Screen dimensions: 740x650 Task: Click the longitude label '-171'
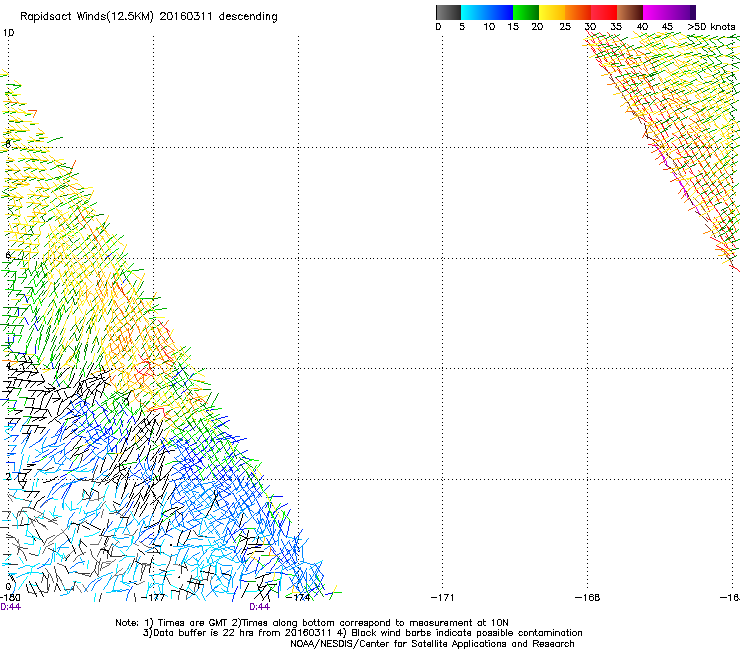[x=443, y=598]
